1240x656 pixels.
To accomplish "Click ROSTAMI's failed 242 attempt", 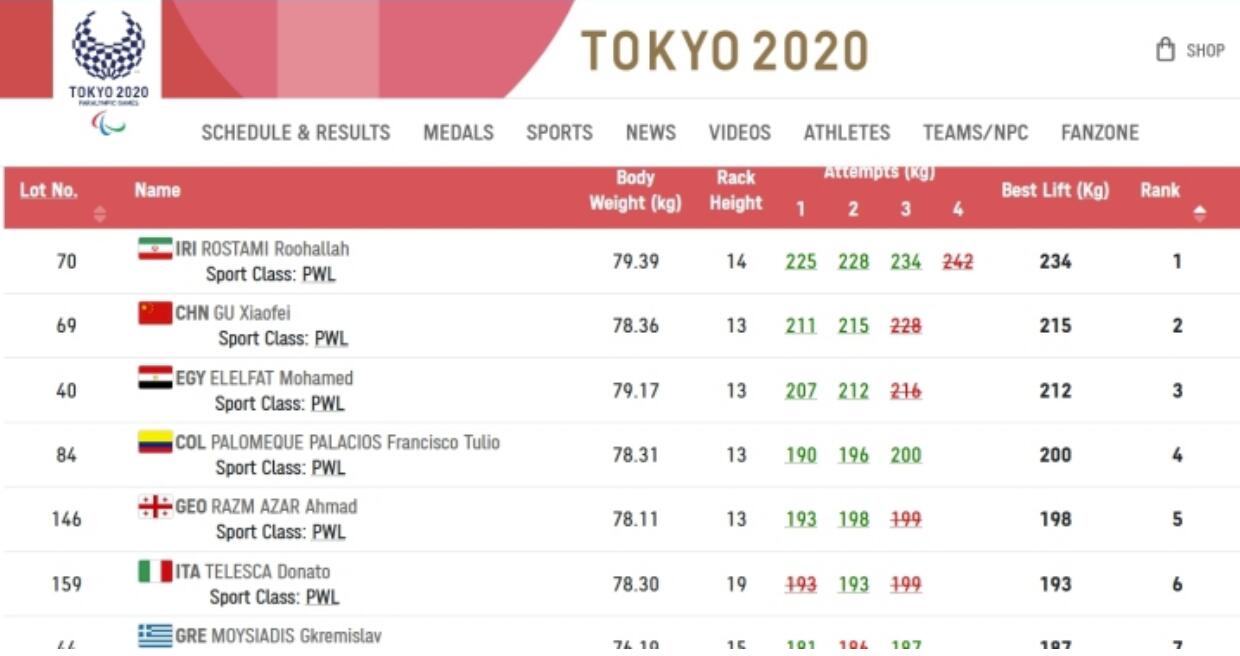I will [x=958, y=262].
